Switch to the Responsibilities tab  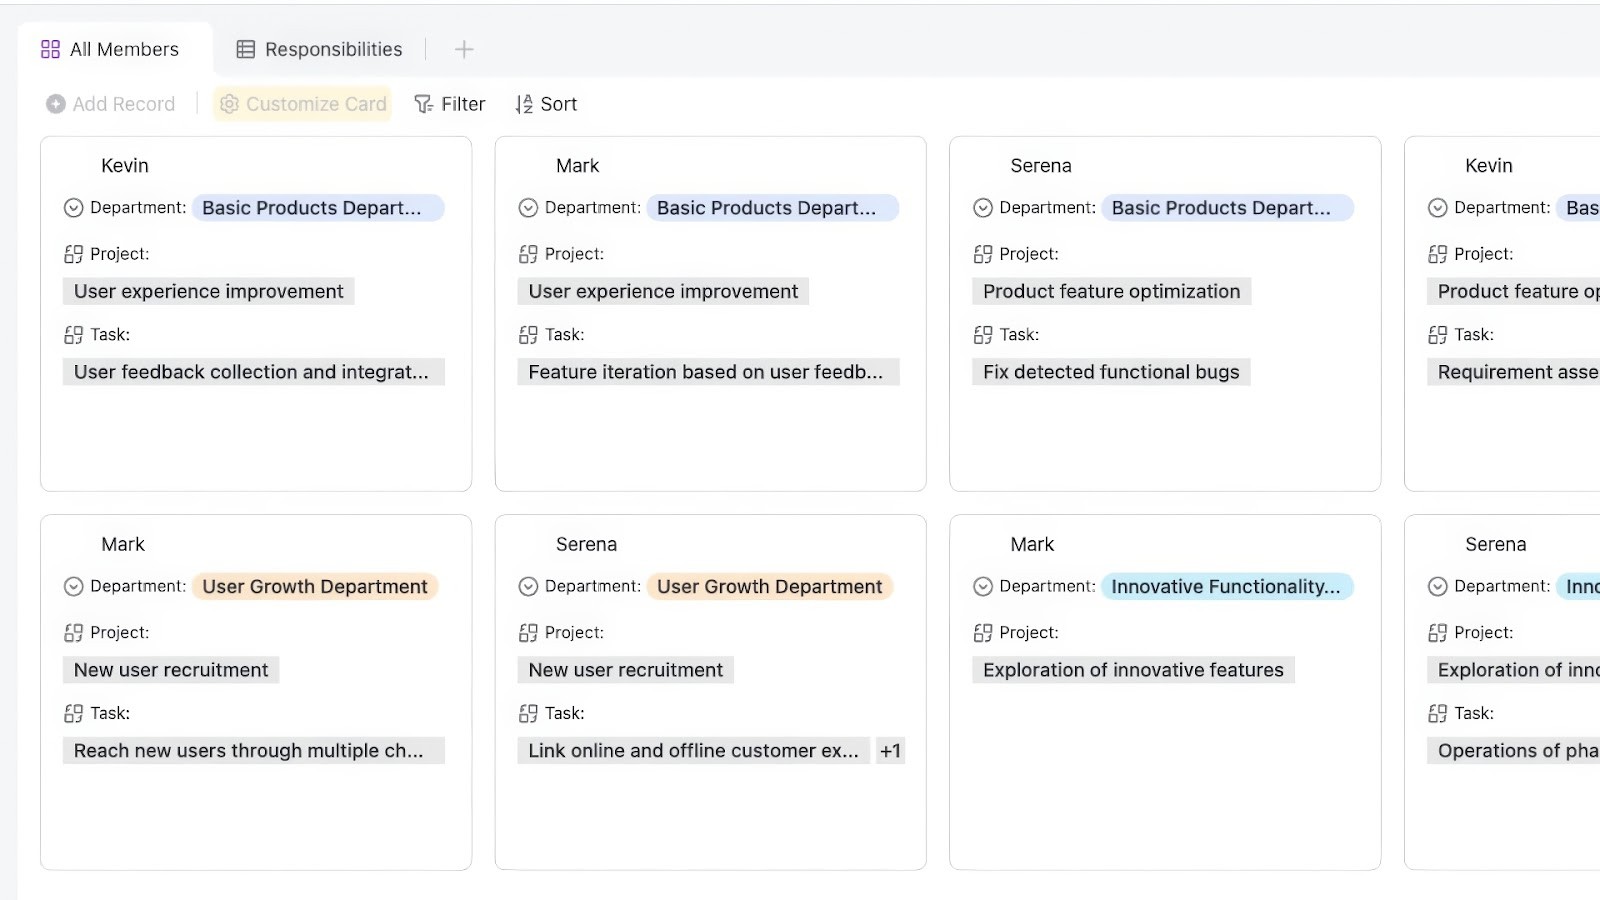coord(318,48)
